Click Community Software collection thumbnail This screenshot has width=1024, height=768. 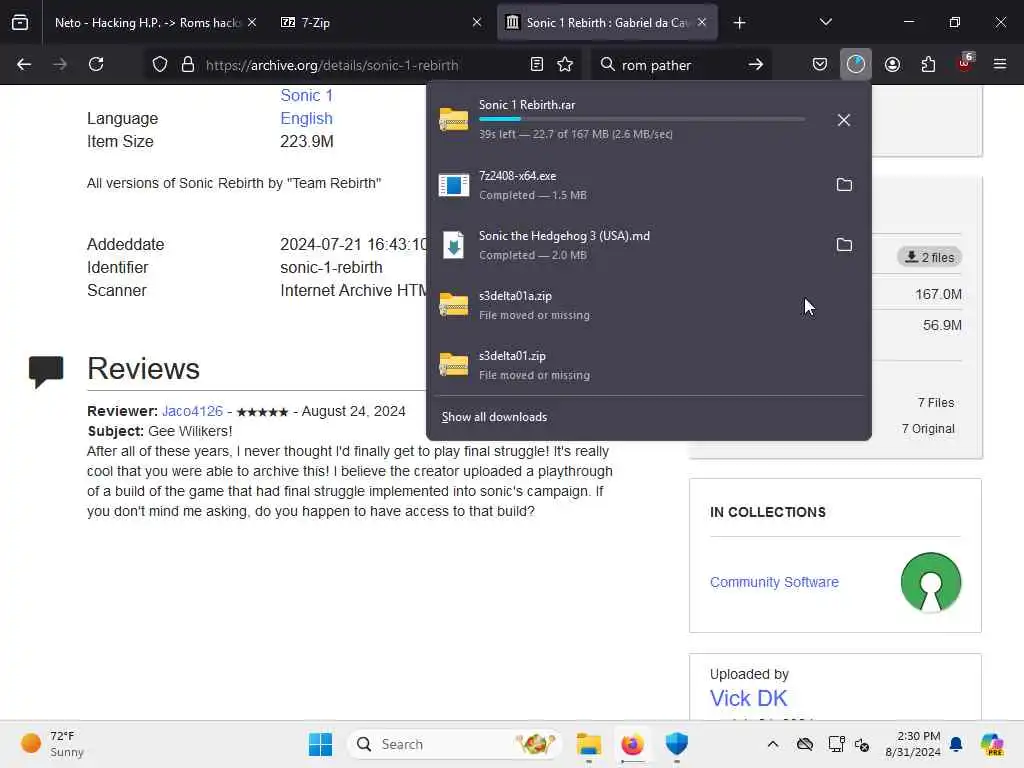[931, 582]
